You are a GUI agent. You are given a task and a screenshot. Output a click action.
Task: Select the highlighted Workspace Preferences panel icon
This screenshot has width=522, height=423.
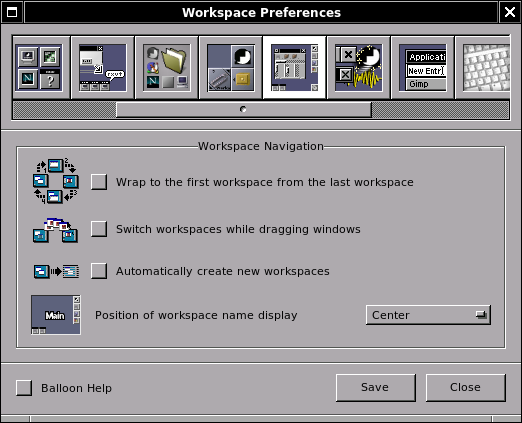295,68
